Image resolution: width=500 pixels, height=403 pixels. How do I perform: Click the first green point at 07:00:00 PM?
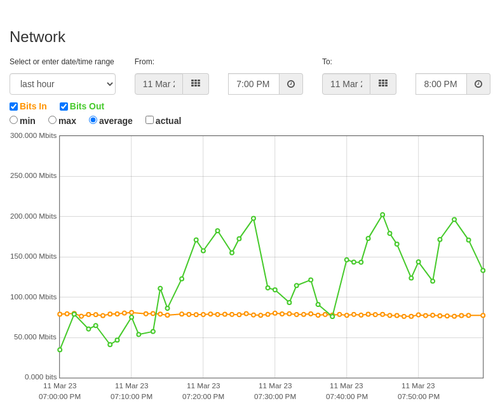tap(60, 350)
